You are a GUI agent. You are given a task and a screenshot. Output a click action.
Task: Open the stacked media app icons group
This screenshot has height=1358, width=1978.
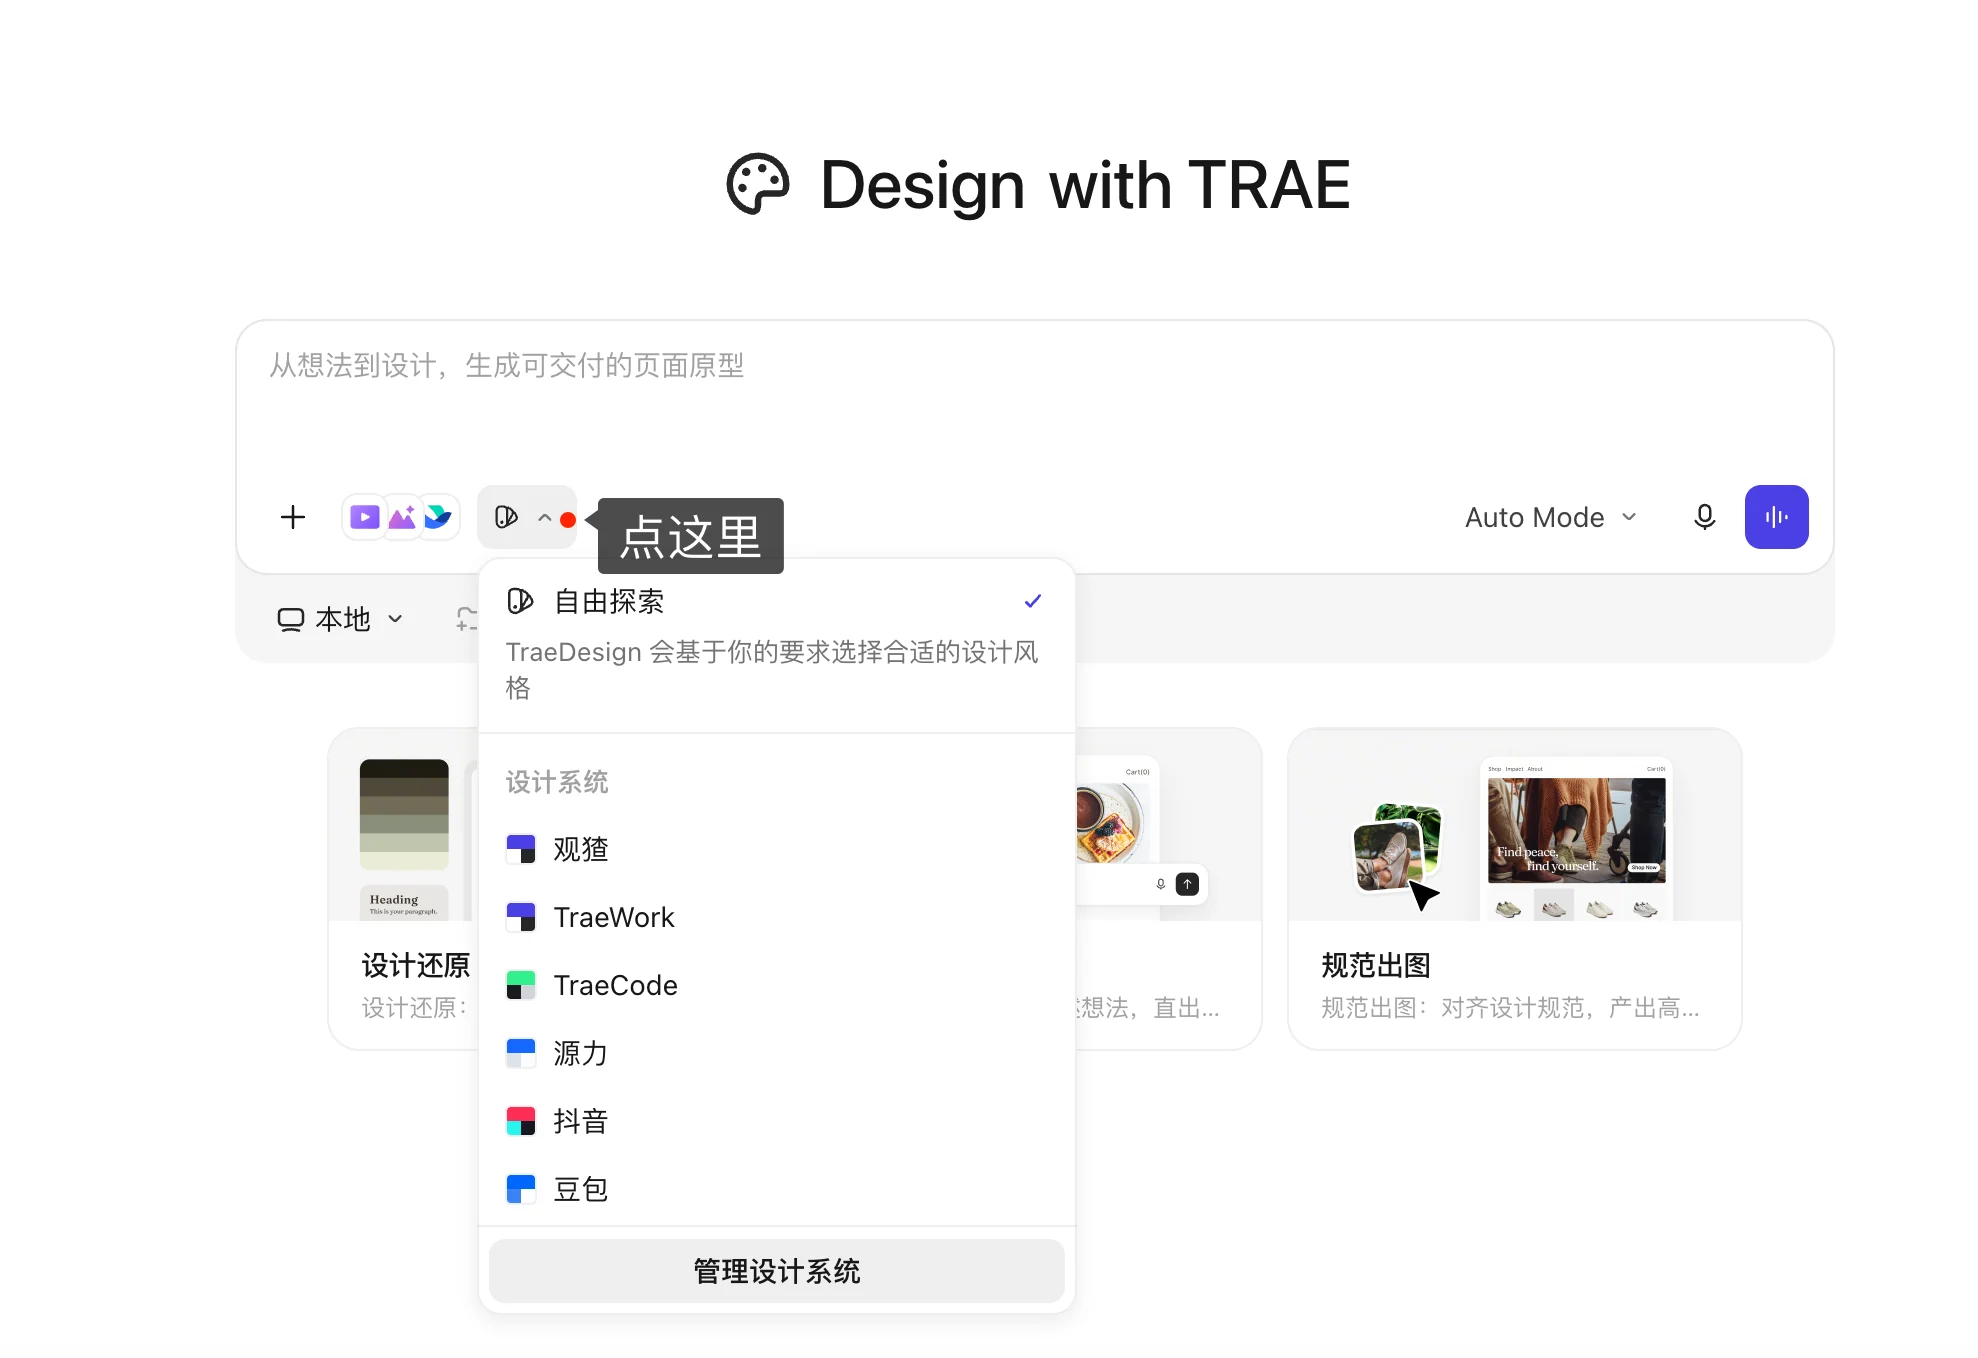point(401,517)
